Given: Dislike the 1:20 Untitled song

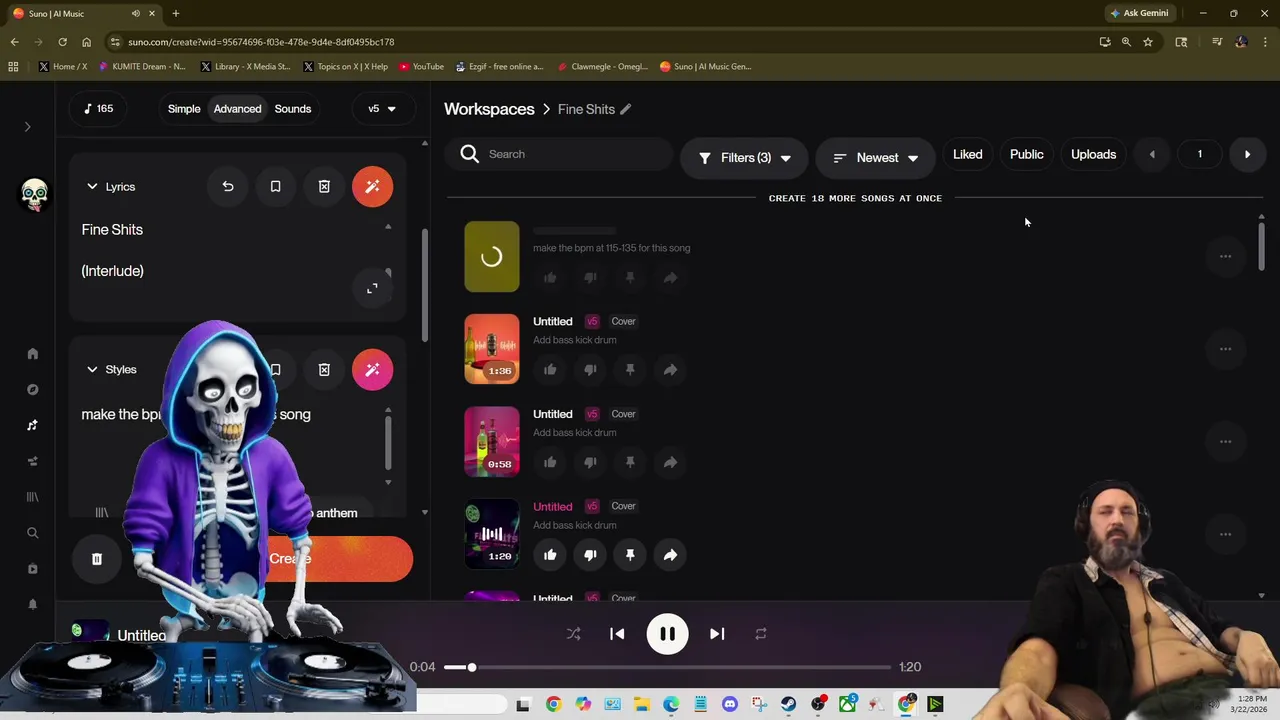Looking at the screenshot, I should [590, 555].
